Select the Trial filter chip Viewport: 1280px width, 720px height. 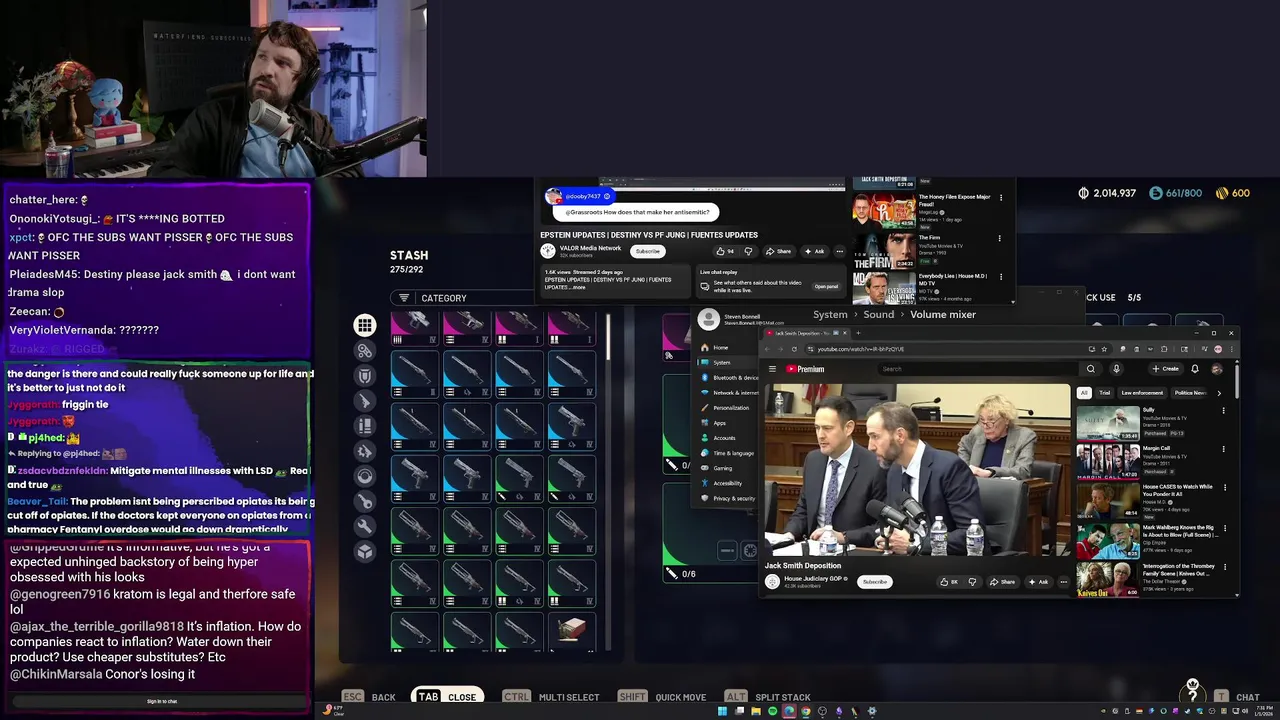(1104, 393)
